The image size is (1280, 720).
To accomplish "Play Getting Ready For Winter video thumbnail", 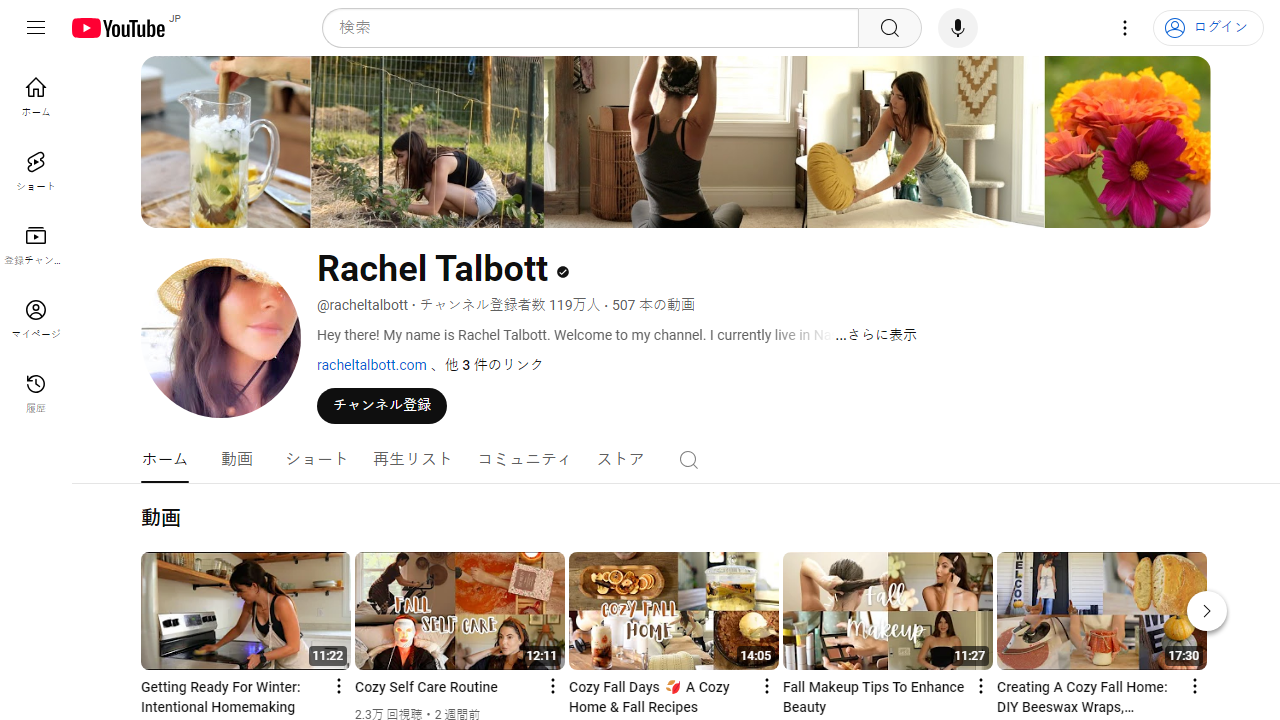I will pyautogui.click(x=246, y=610).
